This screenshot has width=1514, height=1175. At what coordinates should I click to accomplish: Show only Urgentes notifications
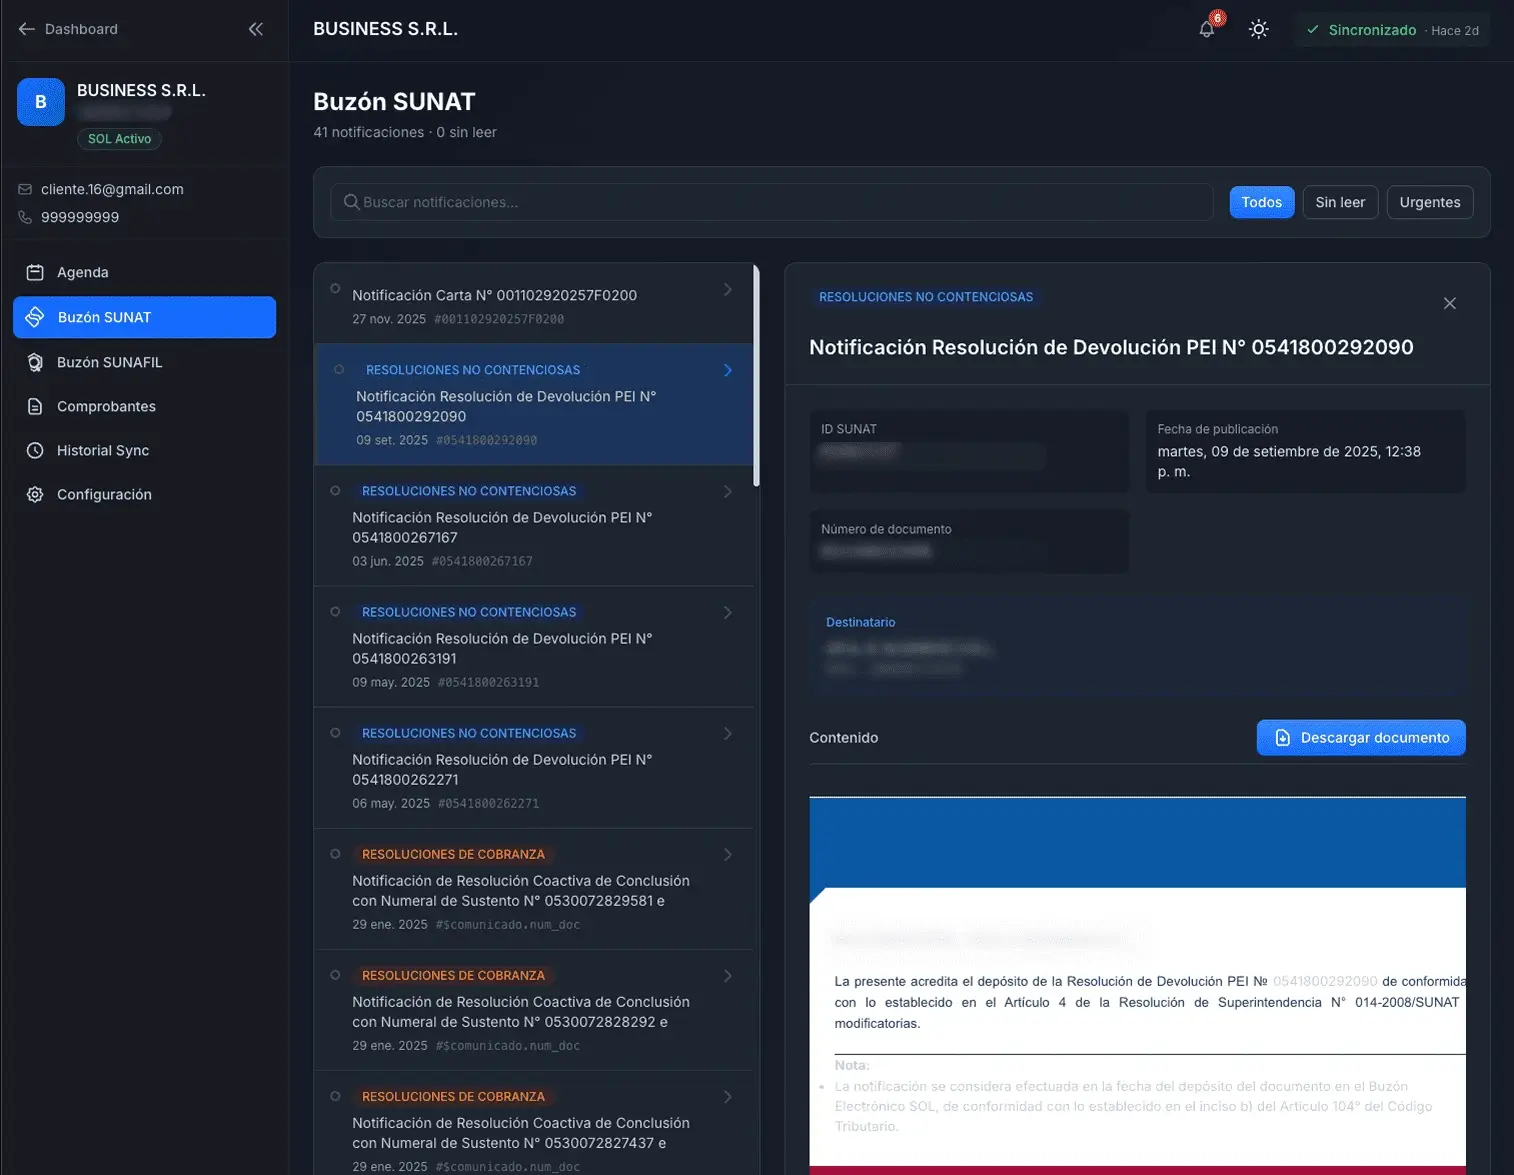pyautogui.click(x=1429, y=202)
